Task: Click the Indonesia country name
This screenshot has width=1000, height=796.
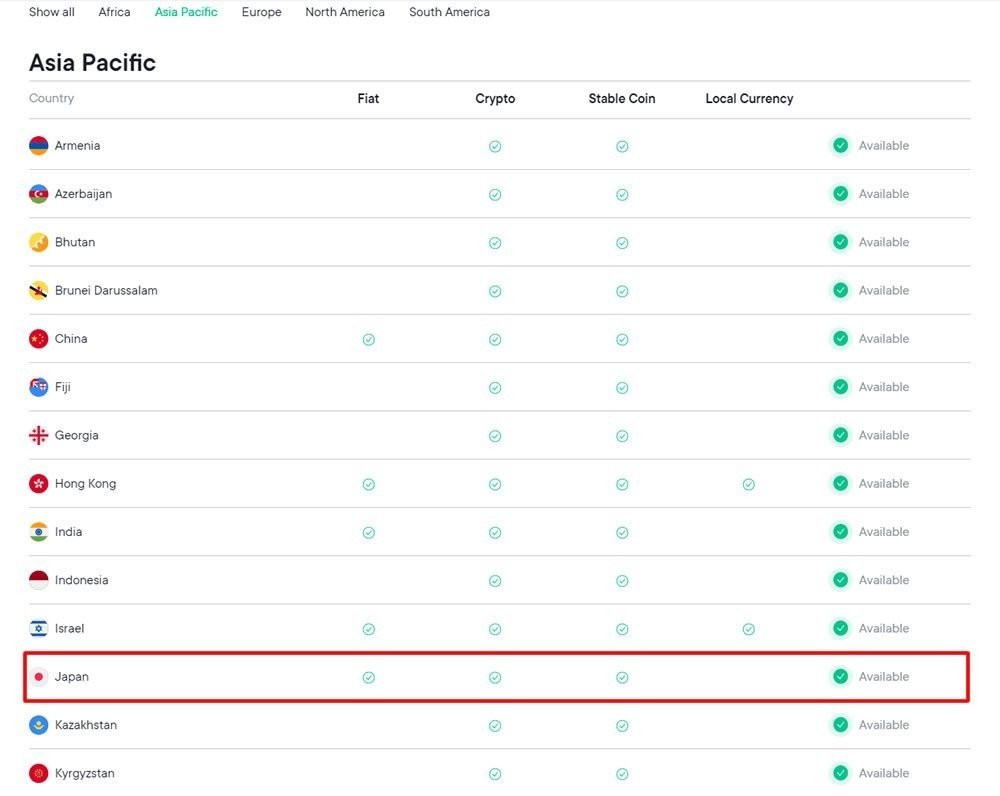Action: coord(81,580)
